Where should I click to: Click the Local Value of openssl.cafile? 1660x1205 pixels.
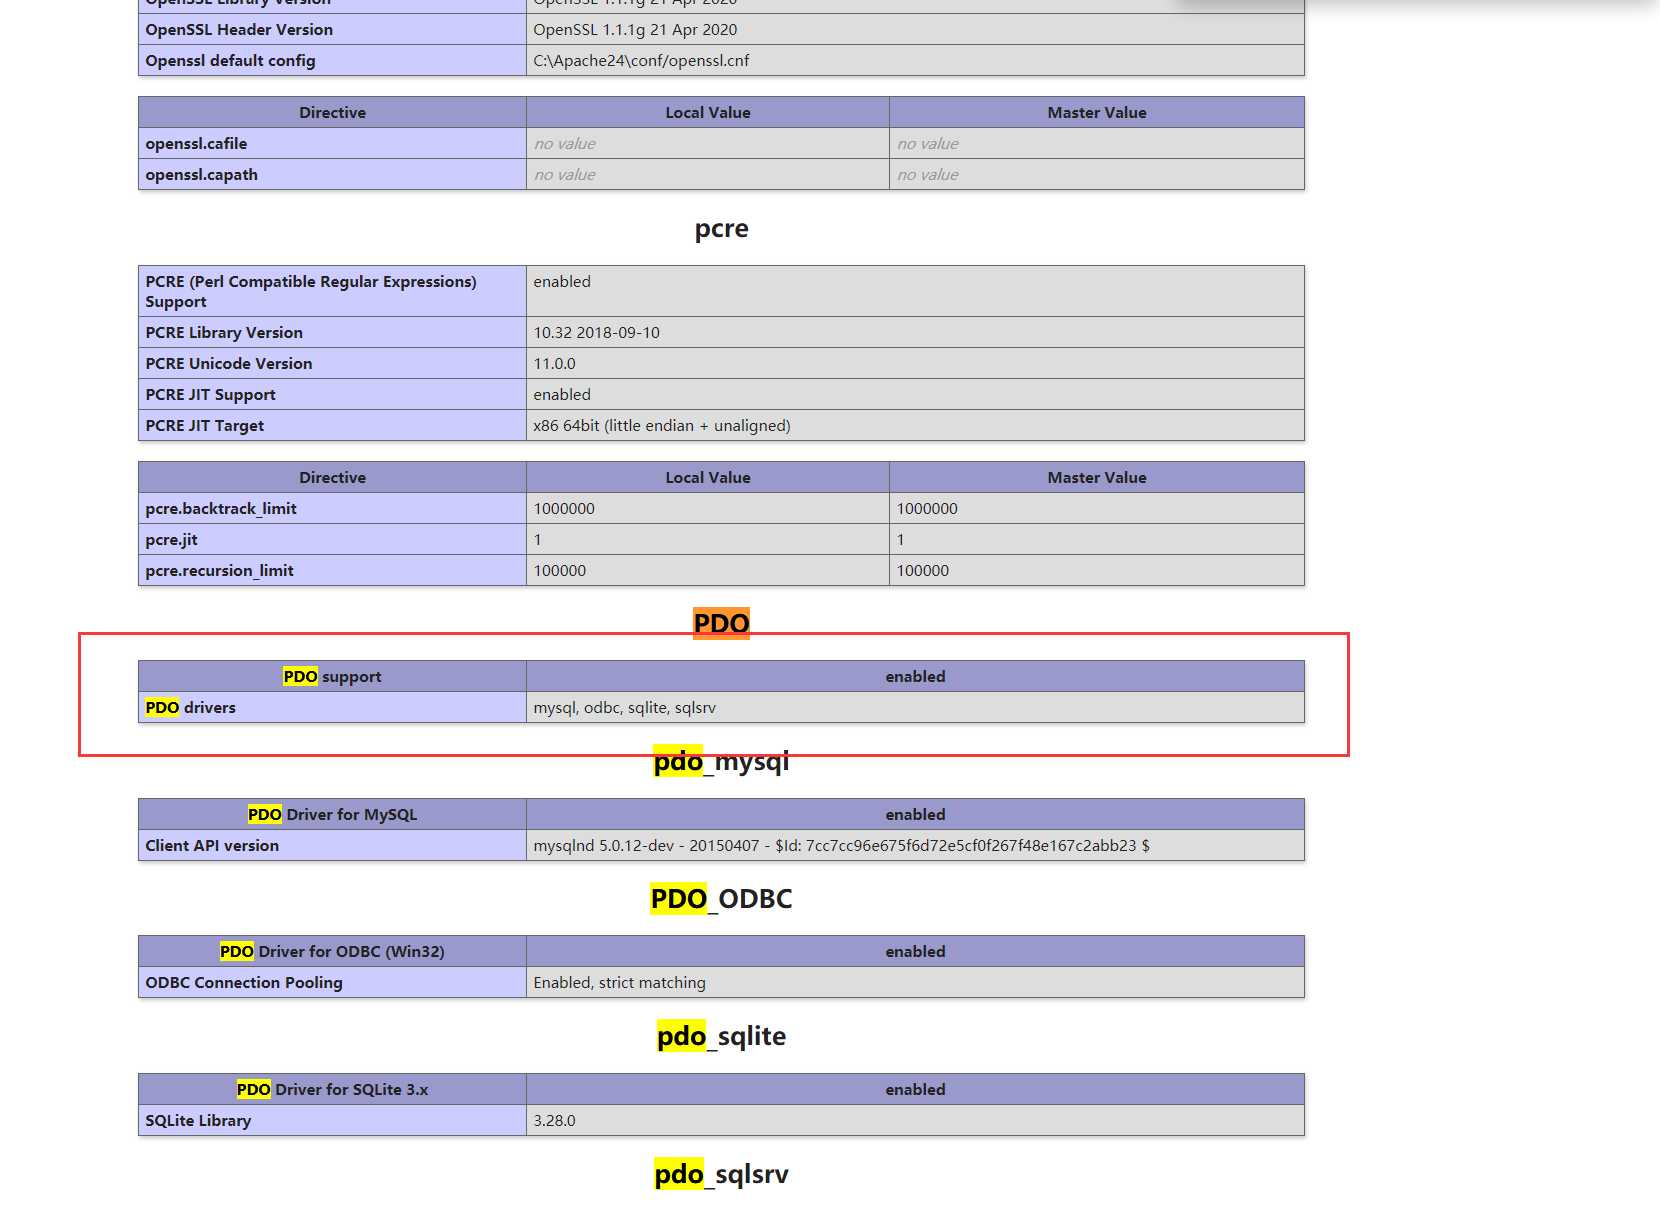[564, 144]
